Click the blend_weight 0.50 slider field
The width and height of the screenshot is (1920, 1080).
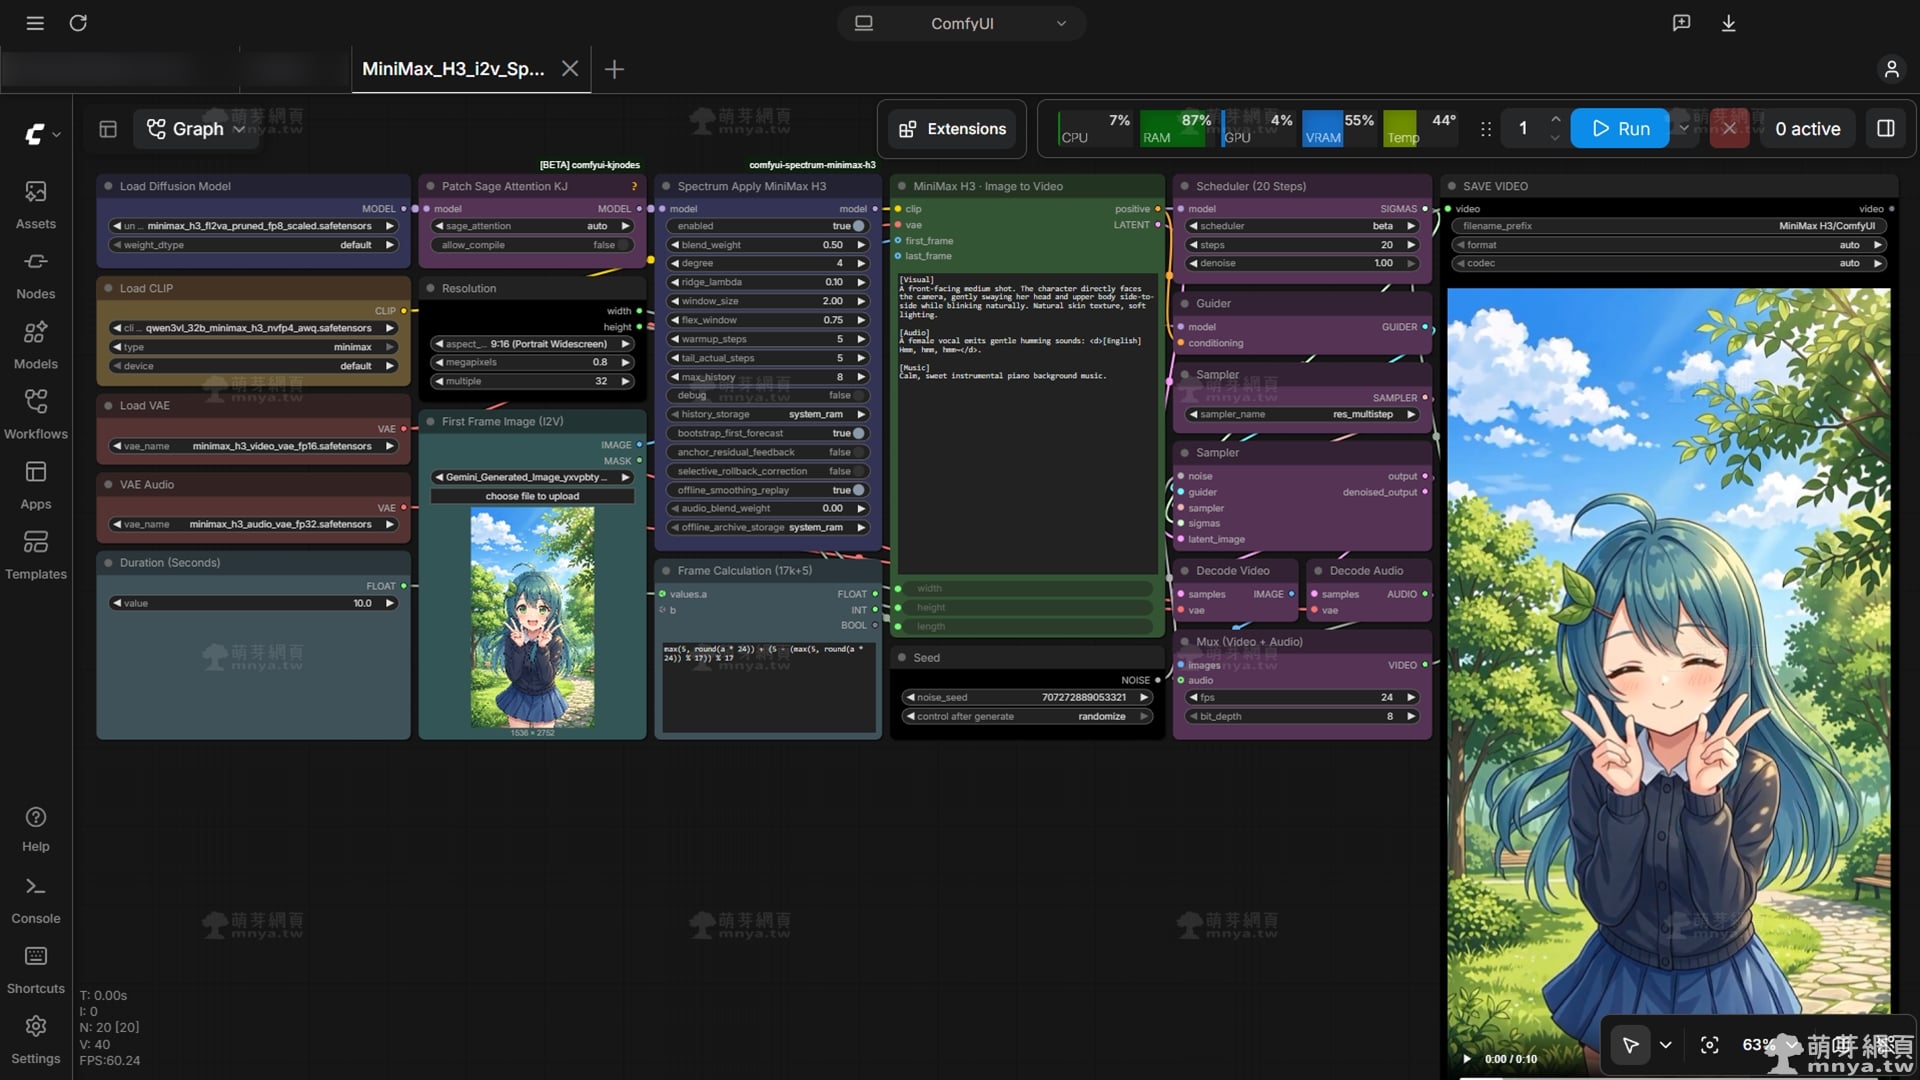768,245
